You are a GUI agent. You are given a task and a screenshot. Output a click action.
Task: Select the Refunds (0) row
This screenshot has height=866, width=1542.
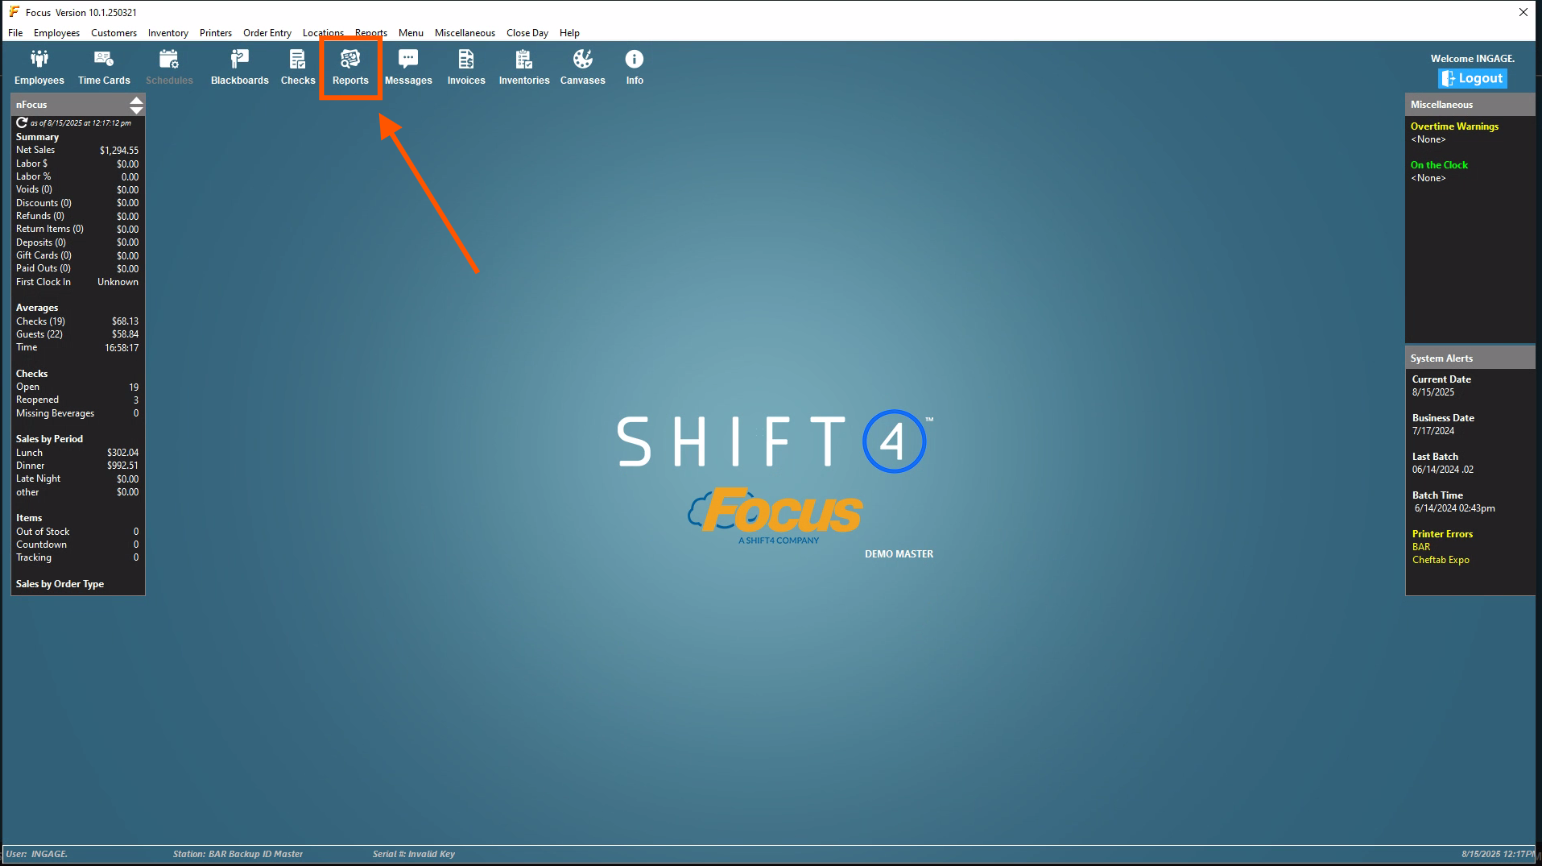[77, 216]
